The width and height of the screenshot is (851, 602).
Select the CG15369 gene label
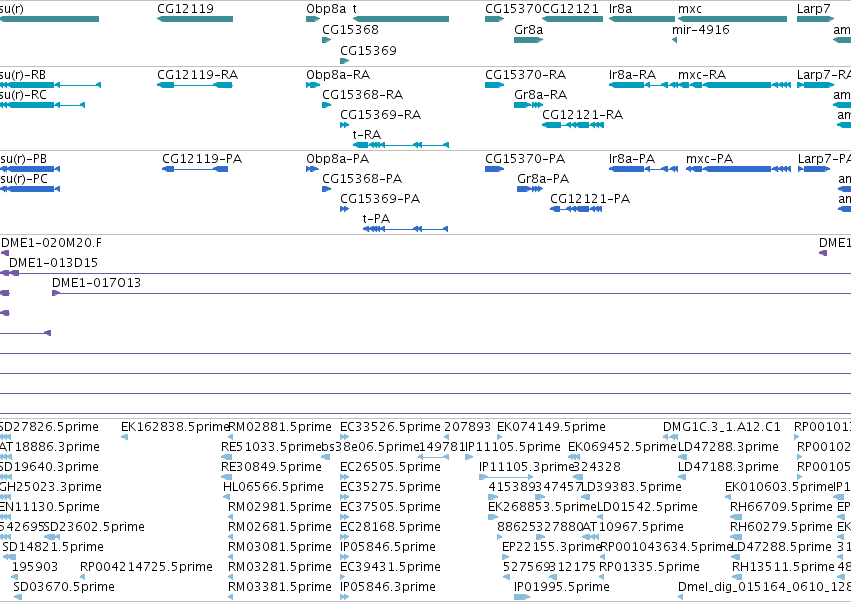pos(368,50)
